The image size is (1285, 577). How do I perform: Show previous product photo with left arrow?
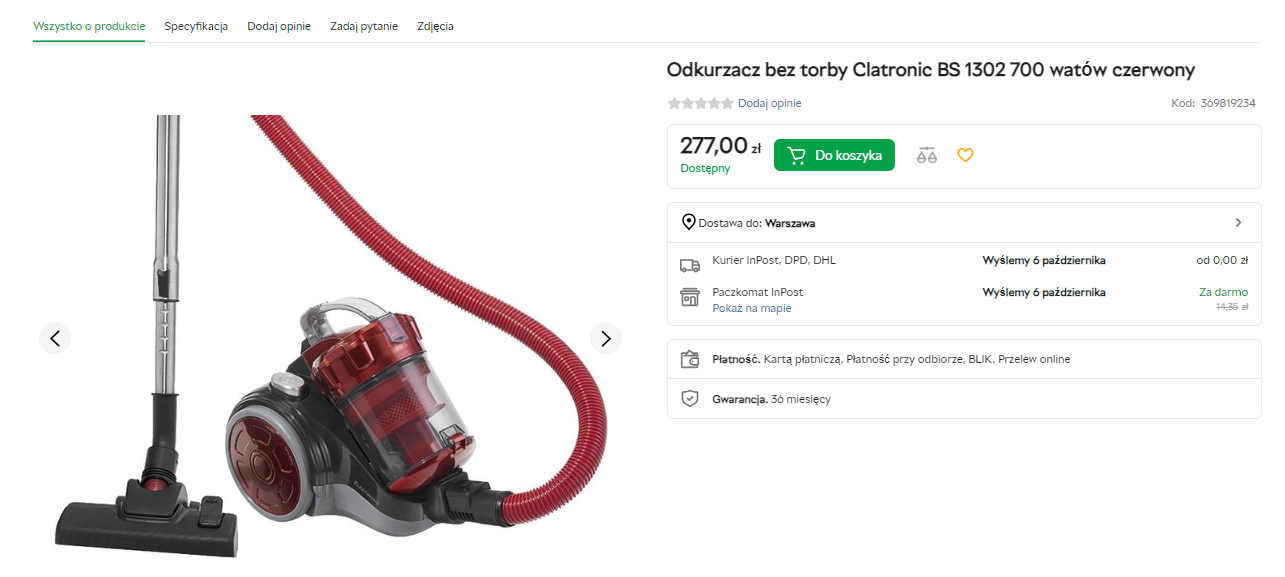[x=55, y=338]
